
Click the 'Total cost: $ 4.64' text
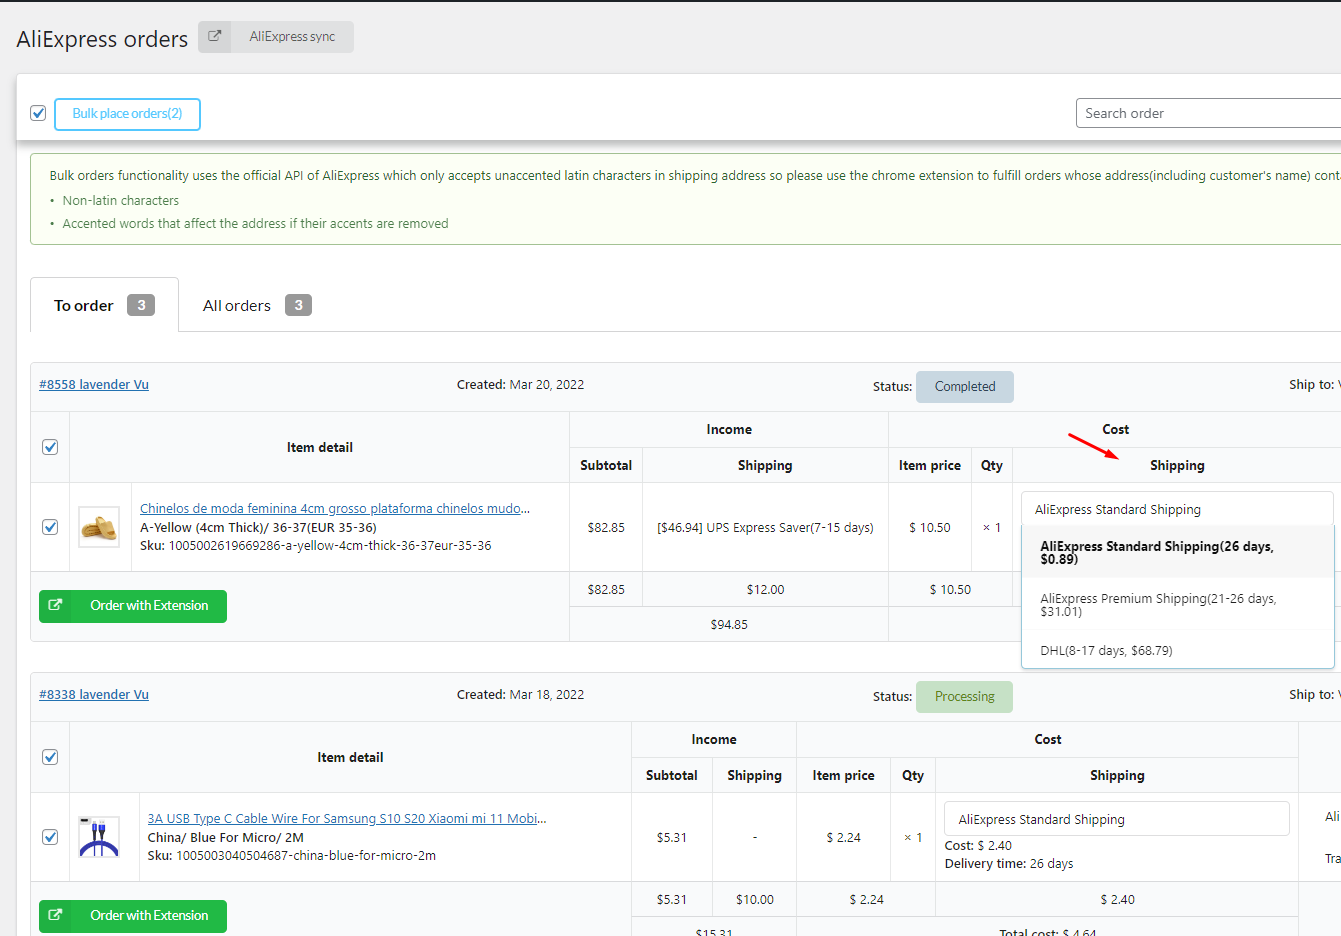click(x=1048, y=932)
